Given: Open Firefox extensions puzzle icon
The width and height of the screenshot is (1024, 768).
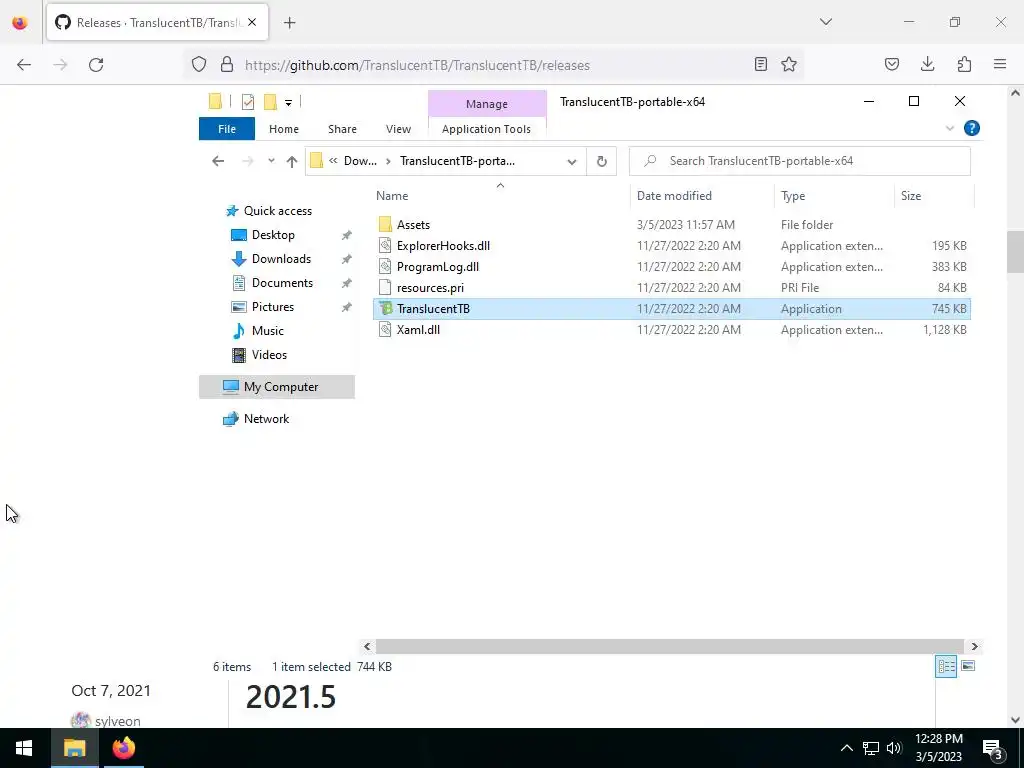Looking at the screenshot, I should 964,65.
